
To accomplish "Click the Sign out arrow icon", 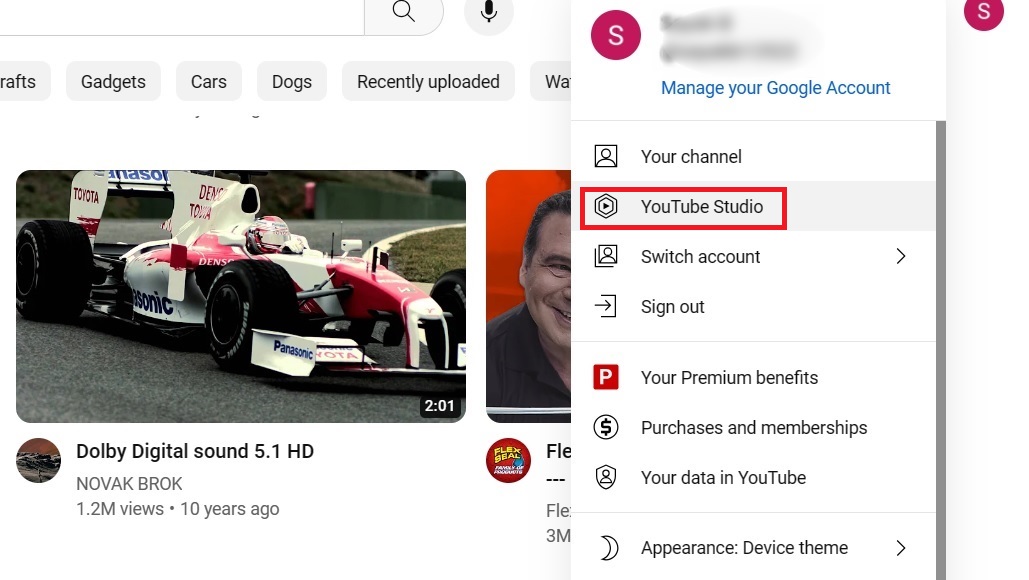I will pos(605,306).
